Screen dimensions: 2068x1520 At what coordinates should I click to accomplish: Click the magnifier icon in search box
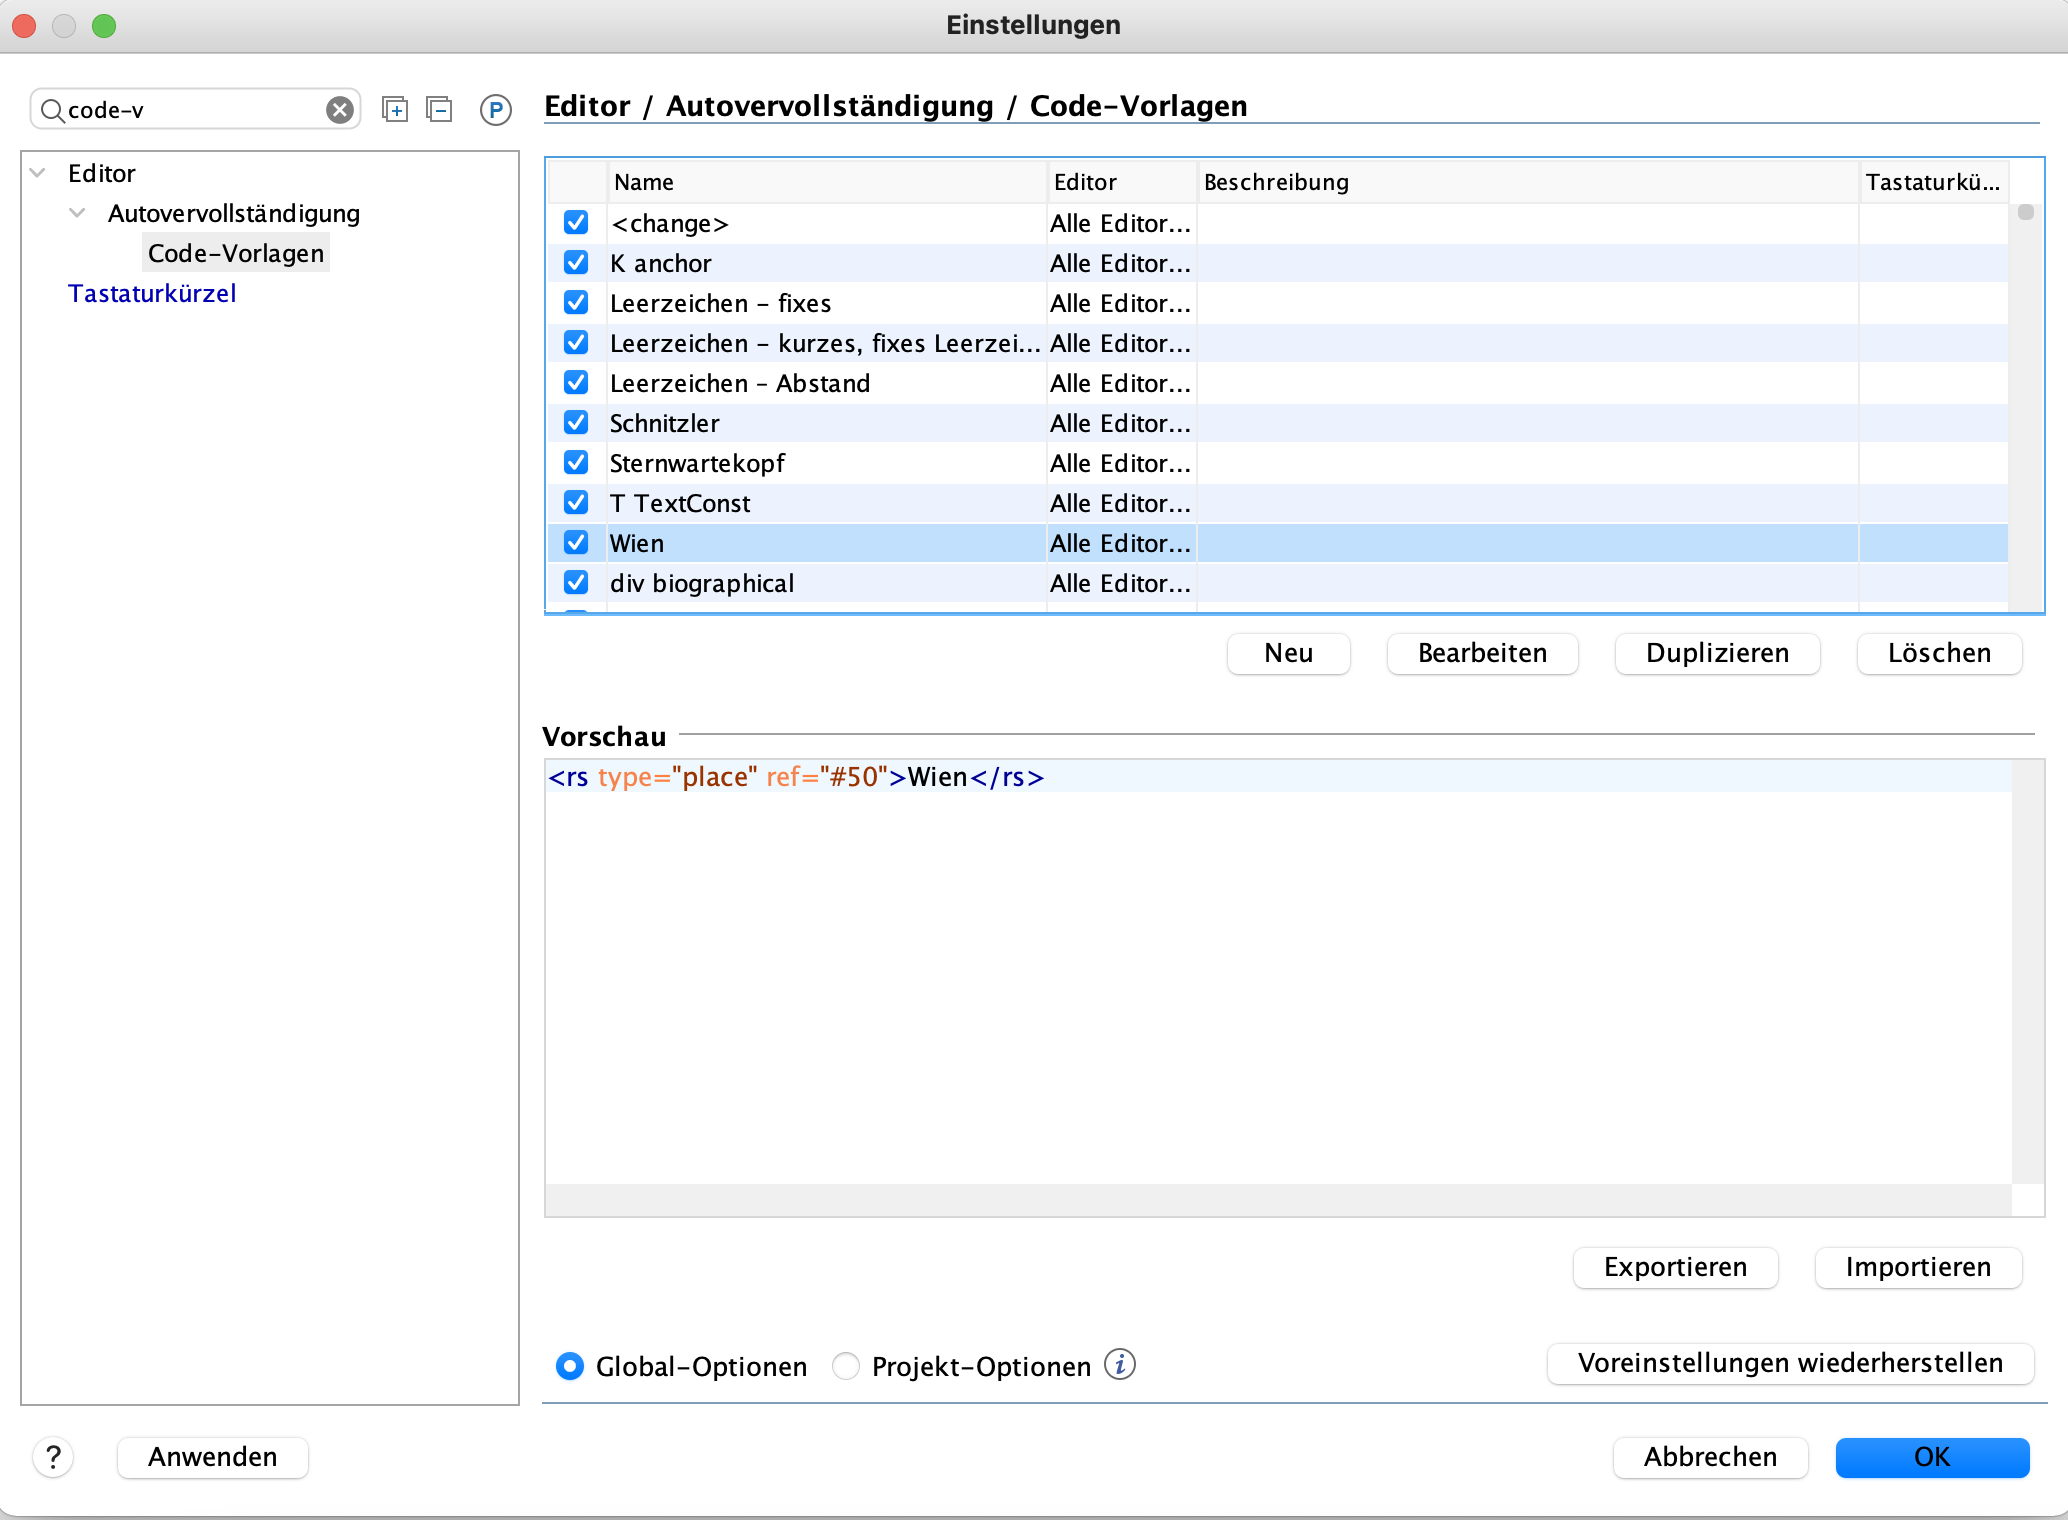[52, 110]
